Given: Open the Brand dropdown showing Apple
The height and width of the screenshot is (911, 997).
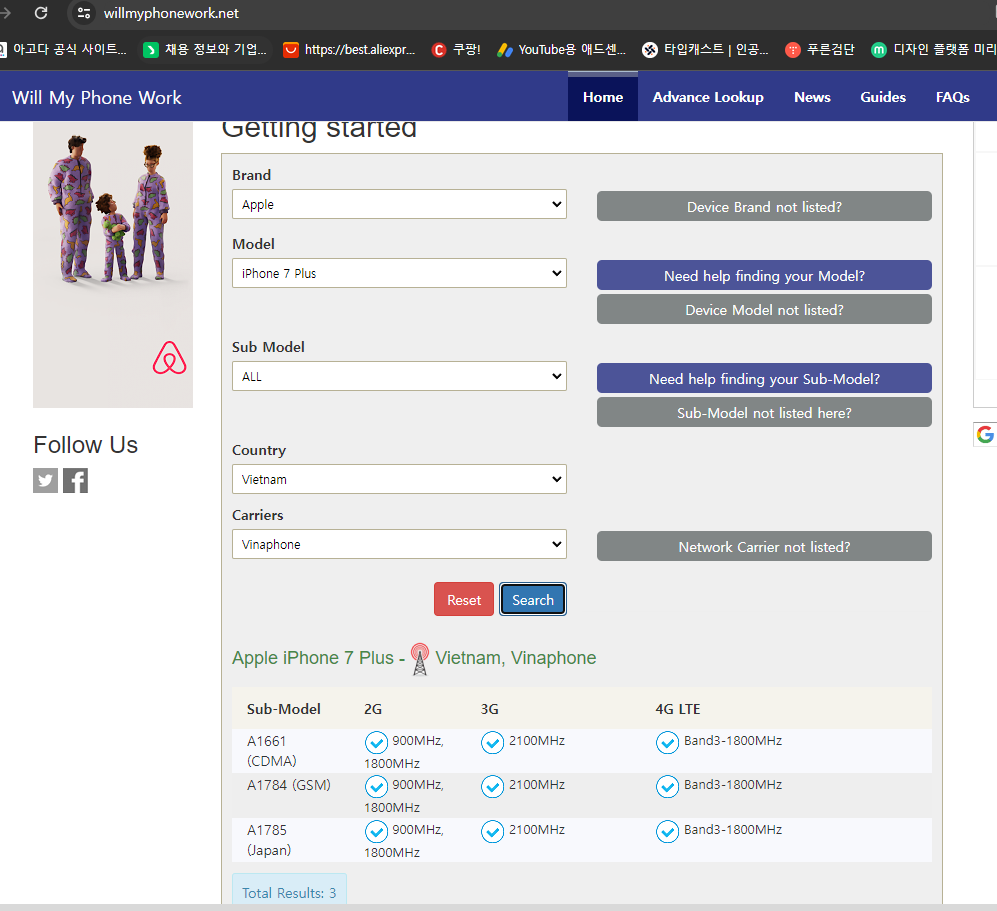Looking at the screenshot, I should 399,204.
